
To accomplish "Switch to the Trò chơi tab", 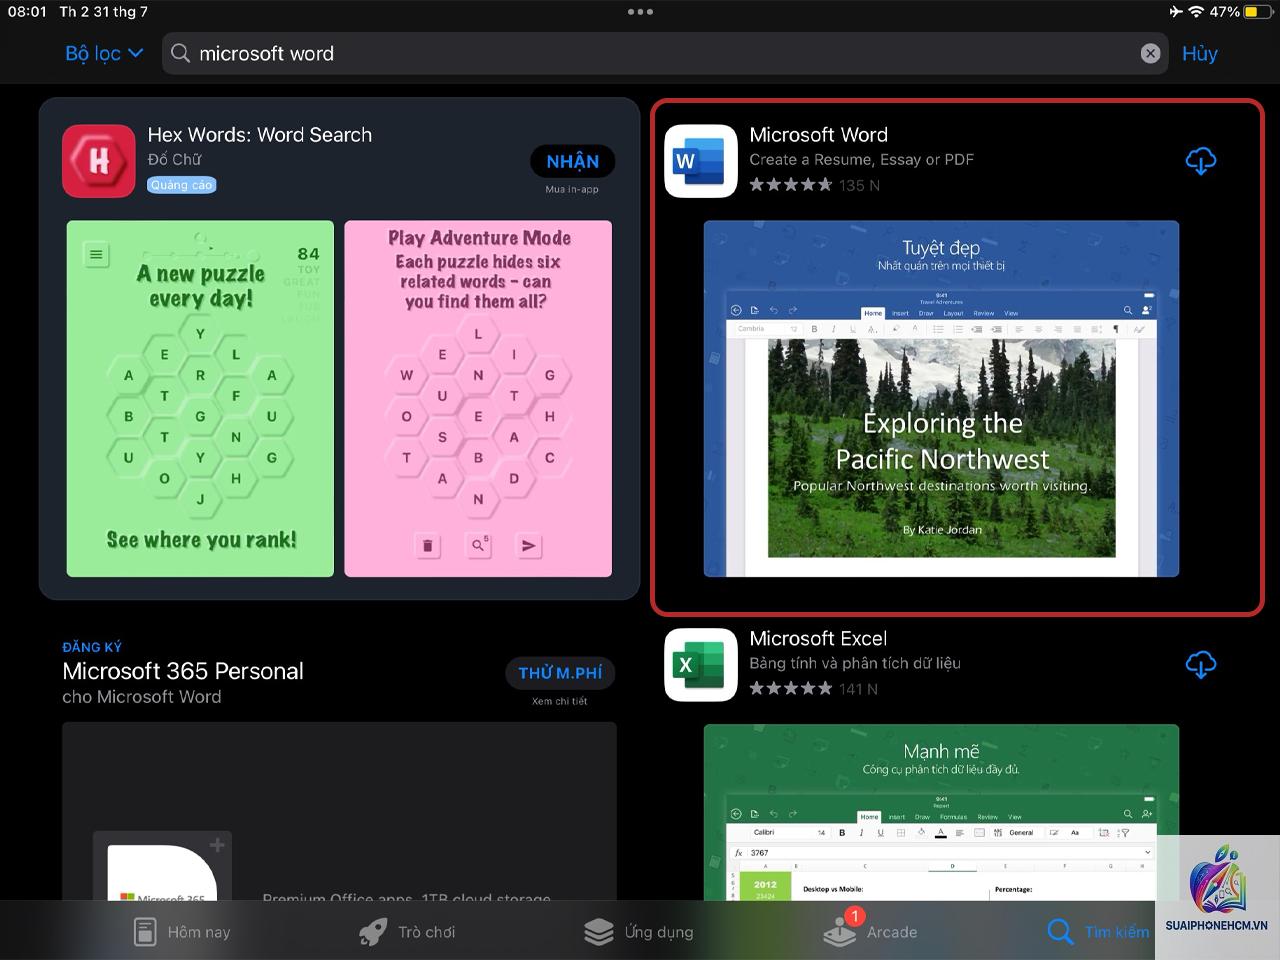I will point(407,932).
